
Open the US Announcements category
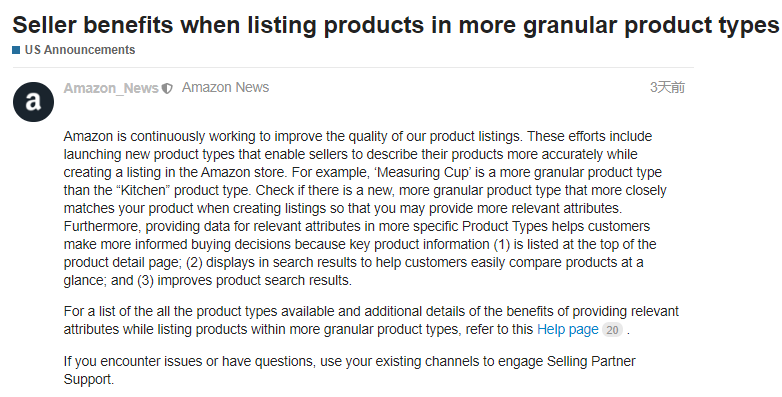point(80,50)
